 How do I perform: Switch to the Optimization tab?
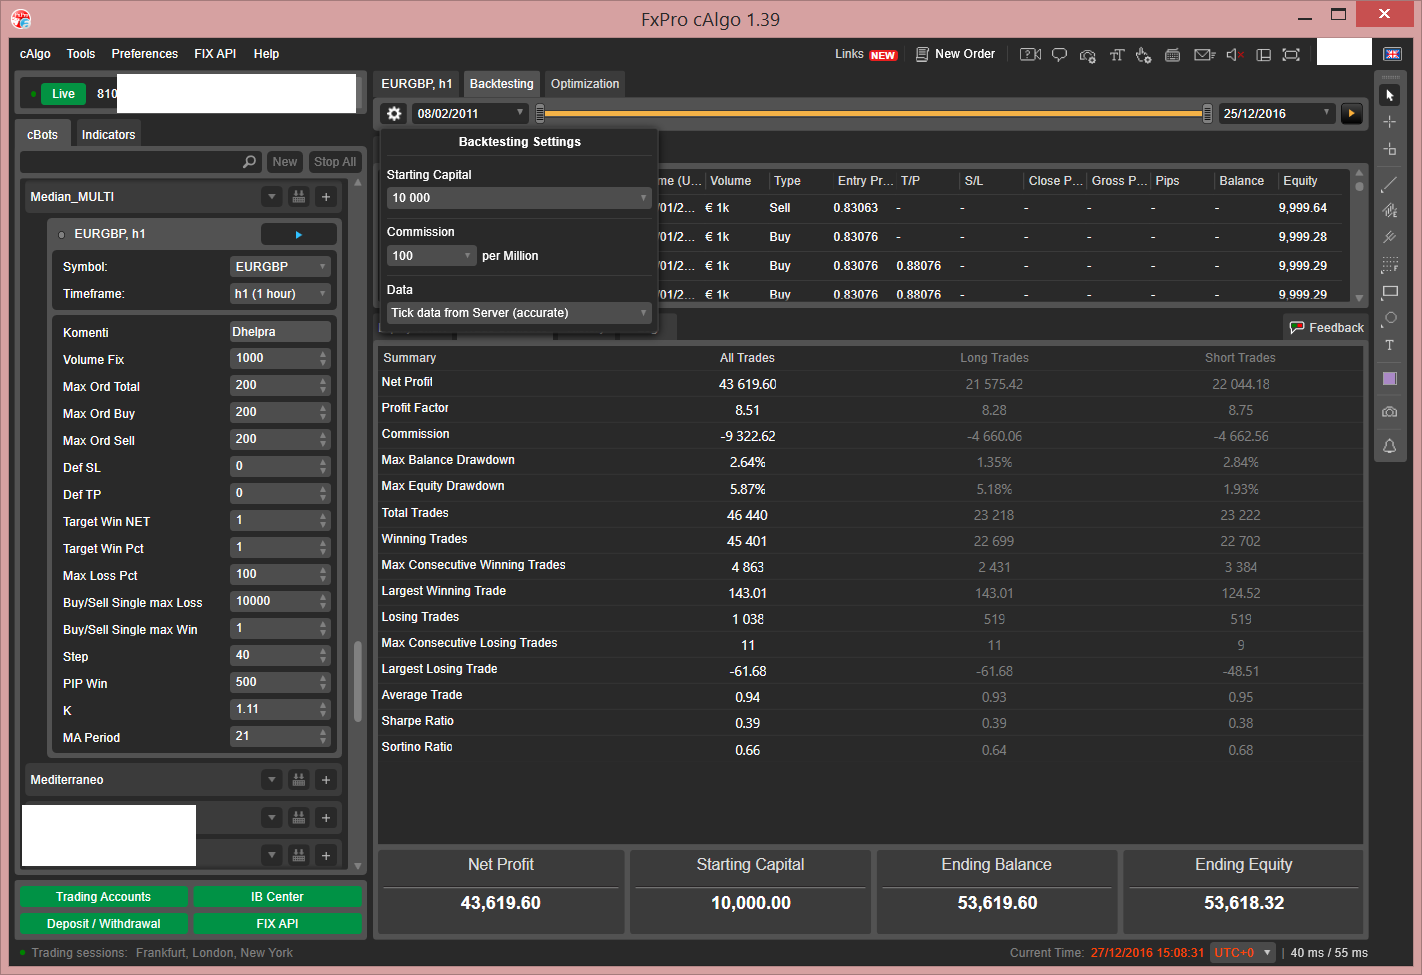pyautogui.click(x=585, y=84)
